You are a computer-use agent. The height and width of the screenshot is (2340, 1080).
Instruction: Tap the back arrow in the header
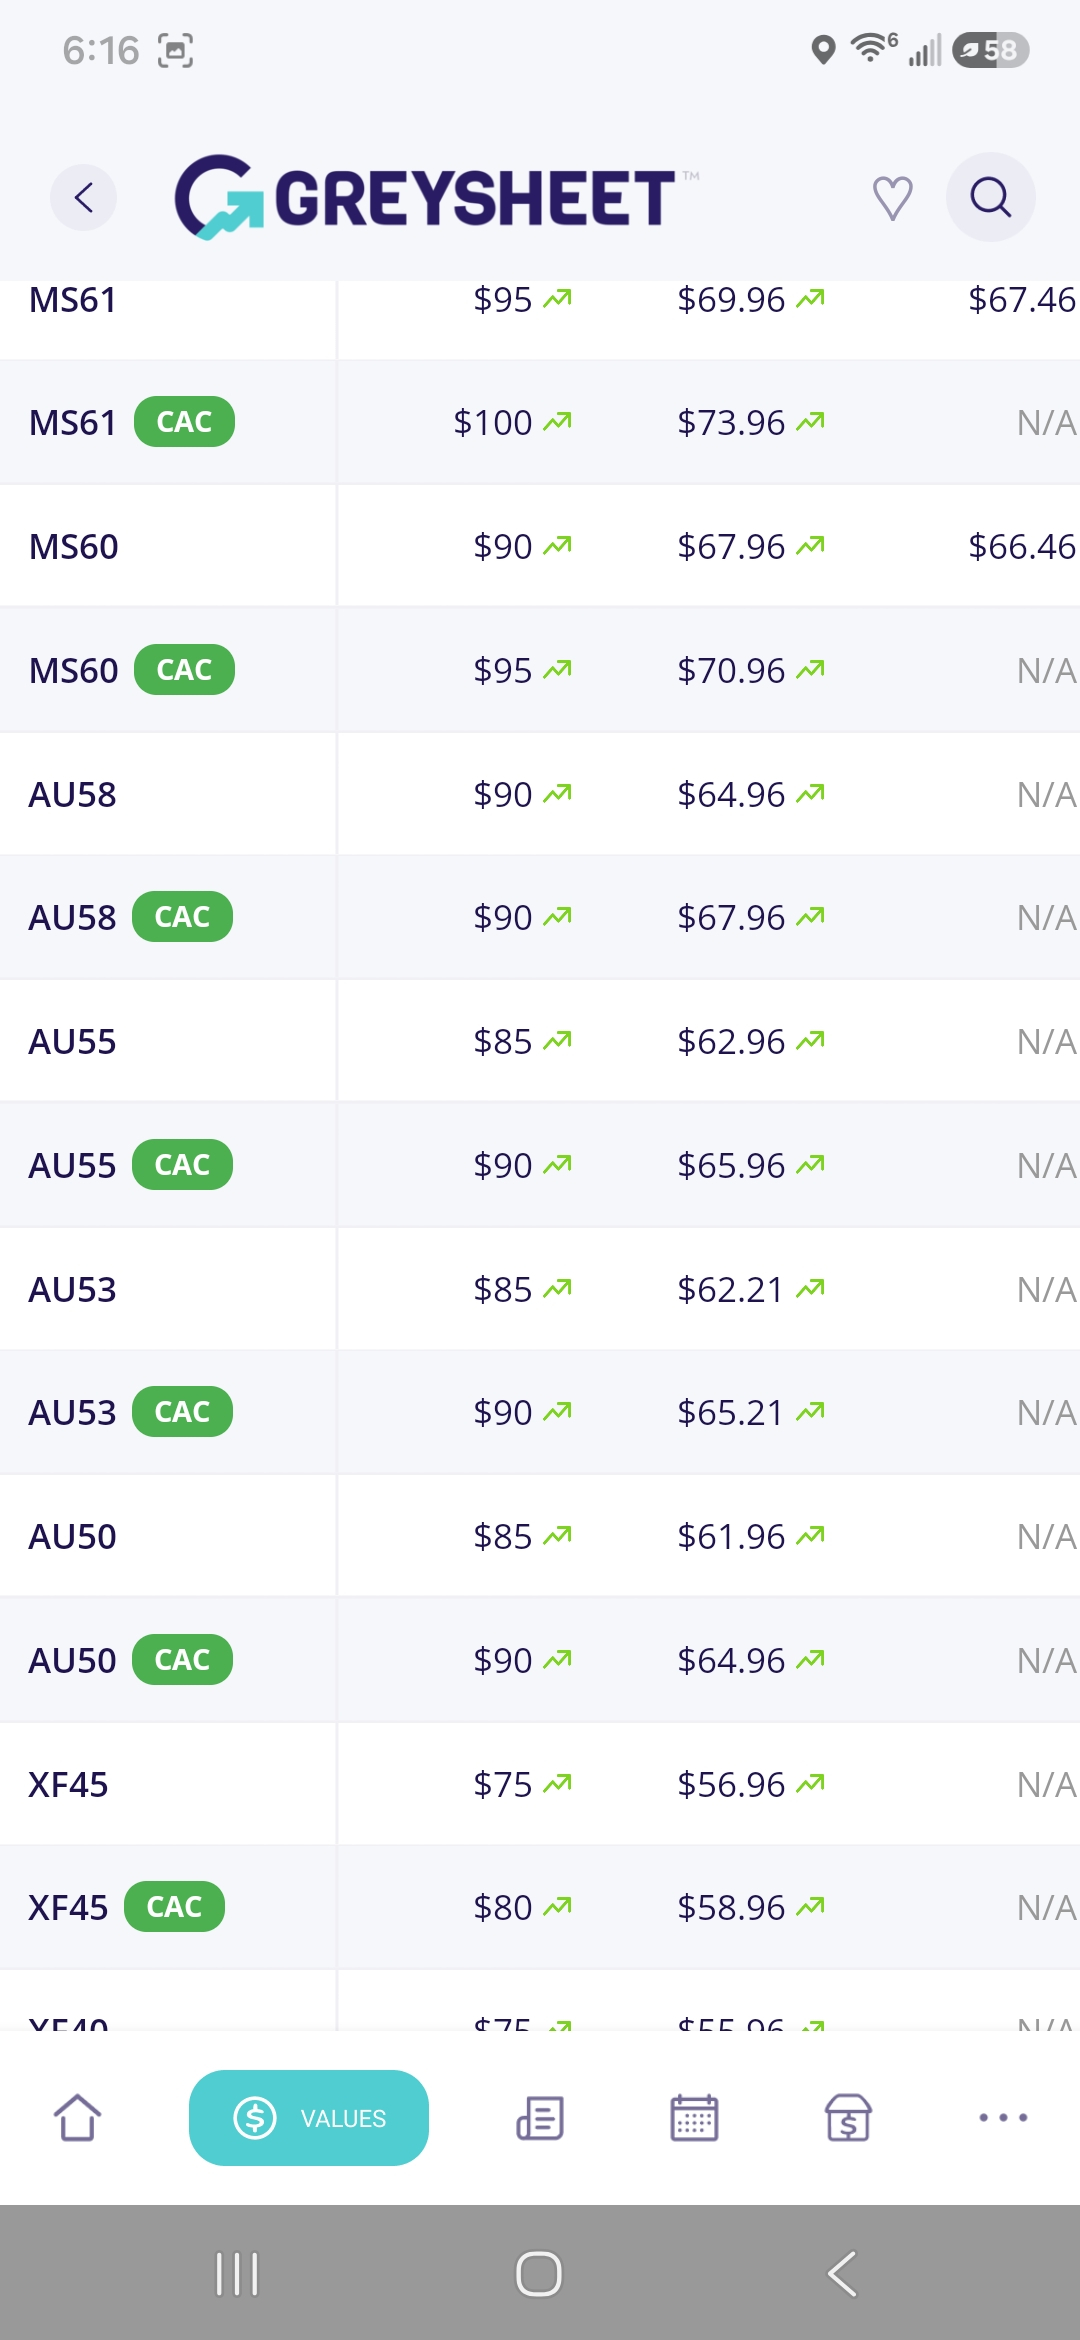tap(84, 197)
